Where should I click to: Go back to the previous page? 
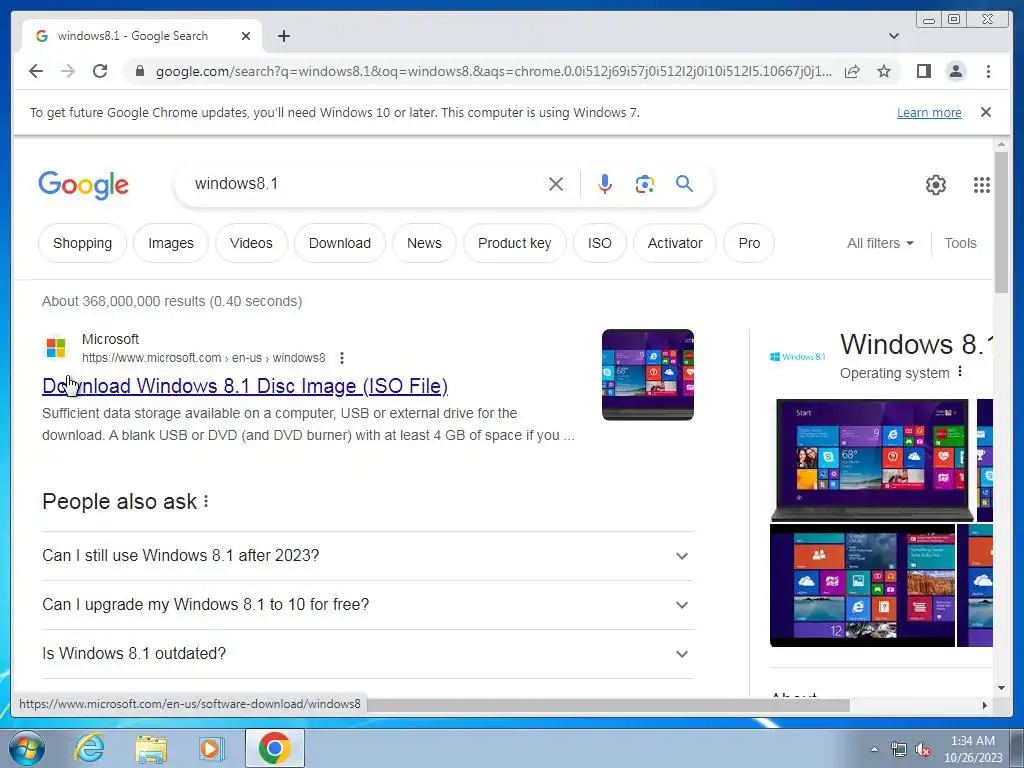tap(36, 71)
